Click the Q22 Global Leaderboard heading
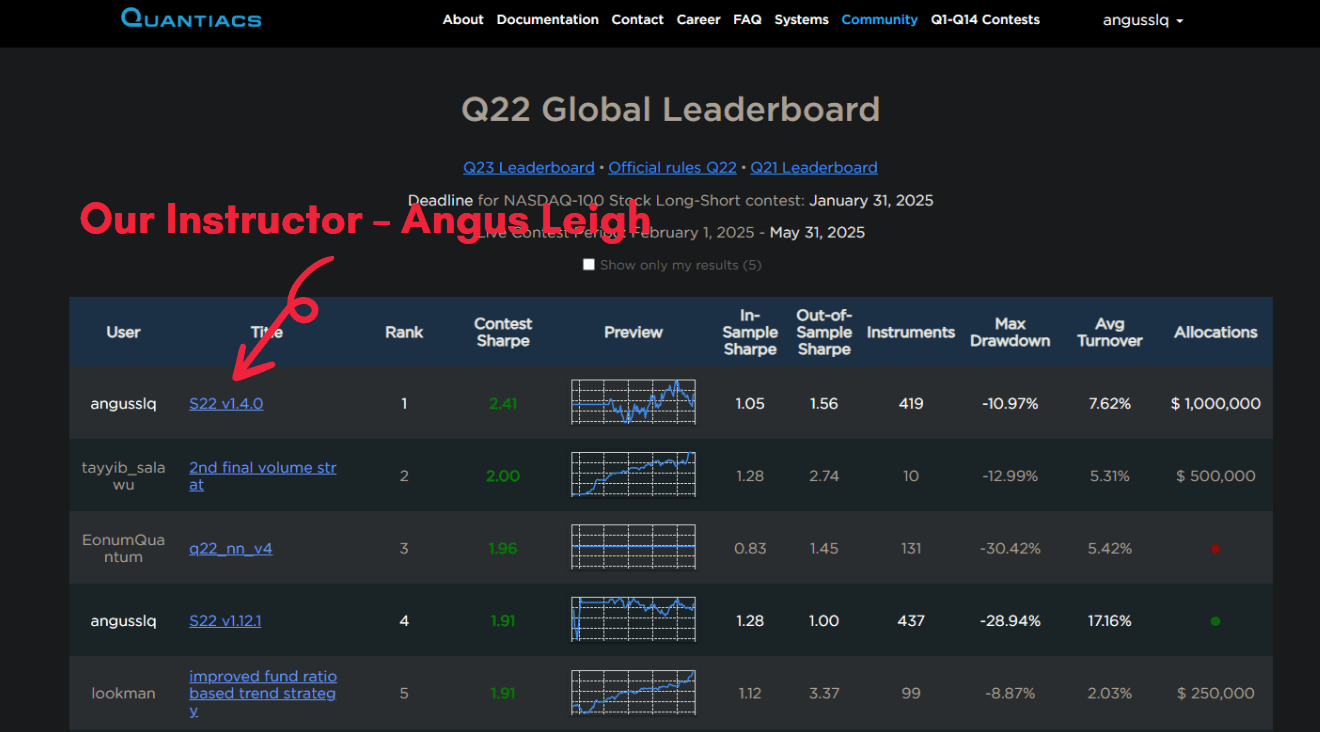The height and width of the screenshot is (732, 1320). click(x=671, y=109)
